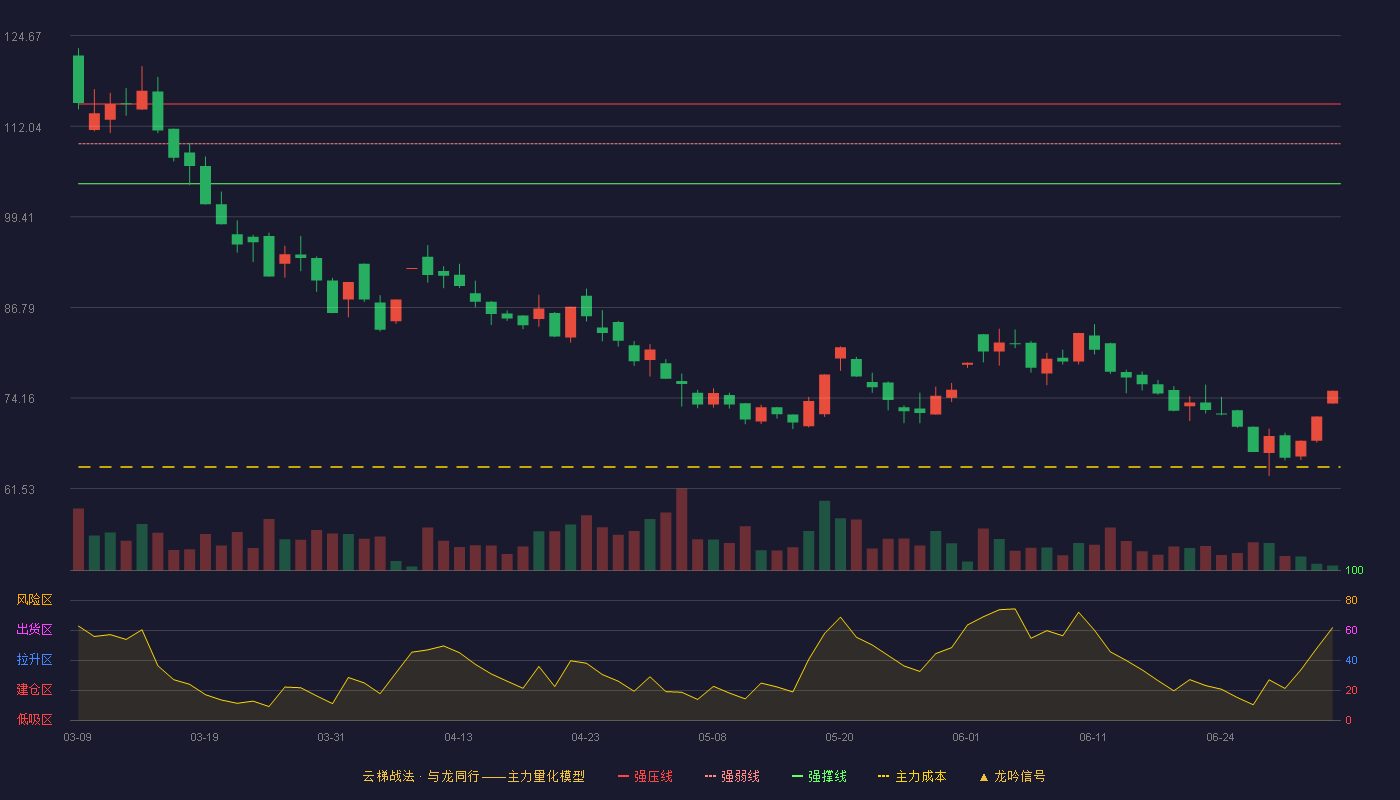Click the solid red 强压线 line on the chart
This screenshot has width=1400, height=800.
click(709, 104)
